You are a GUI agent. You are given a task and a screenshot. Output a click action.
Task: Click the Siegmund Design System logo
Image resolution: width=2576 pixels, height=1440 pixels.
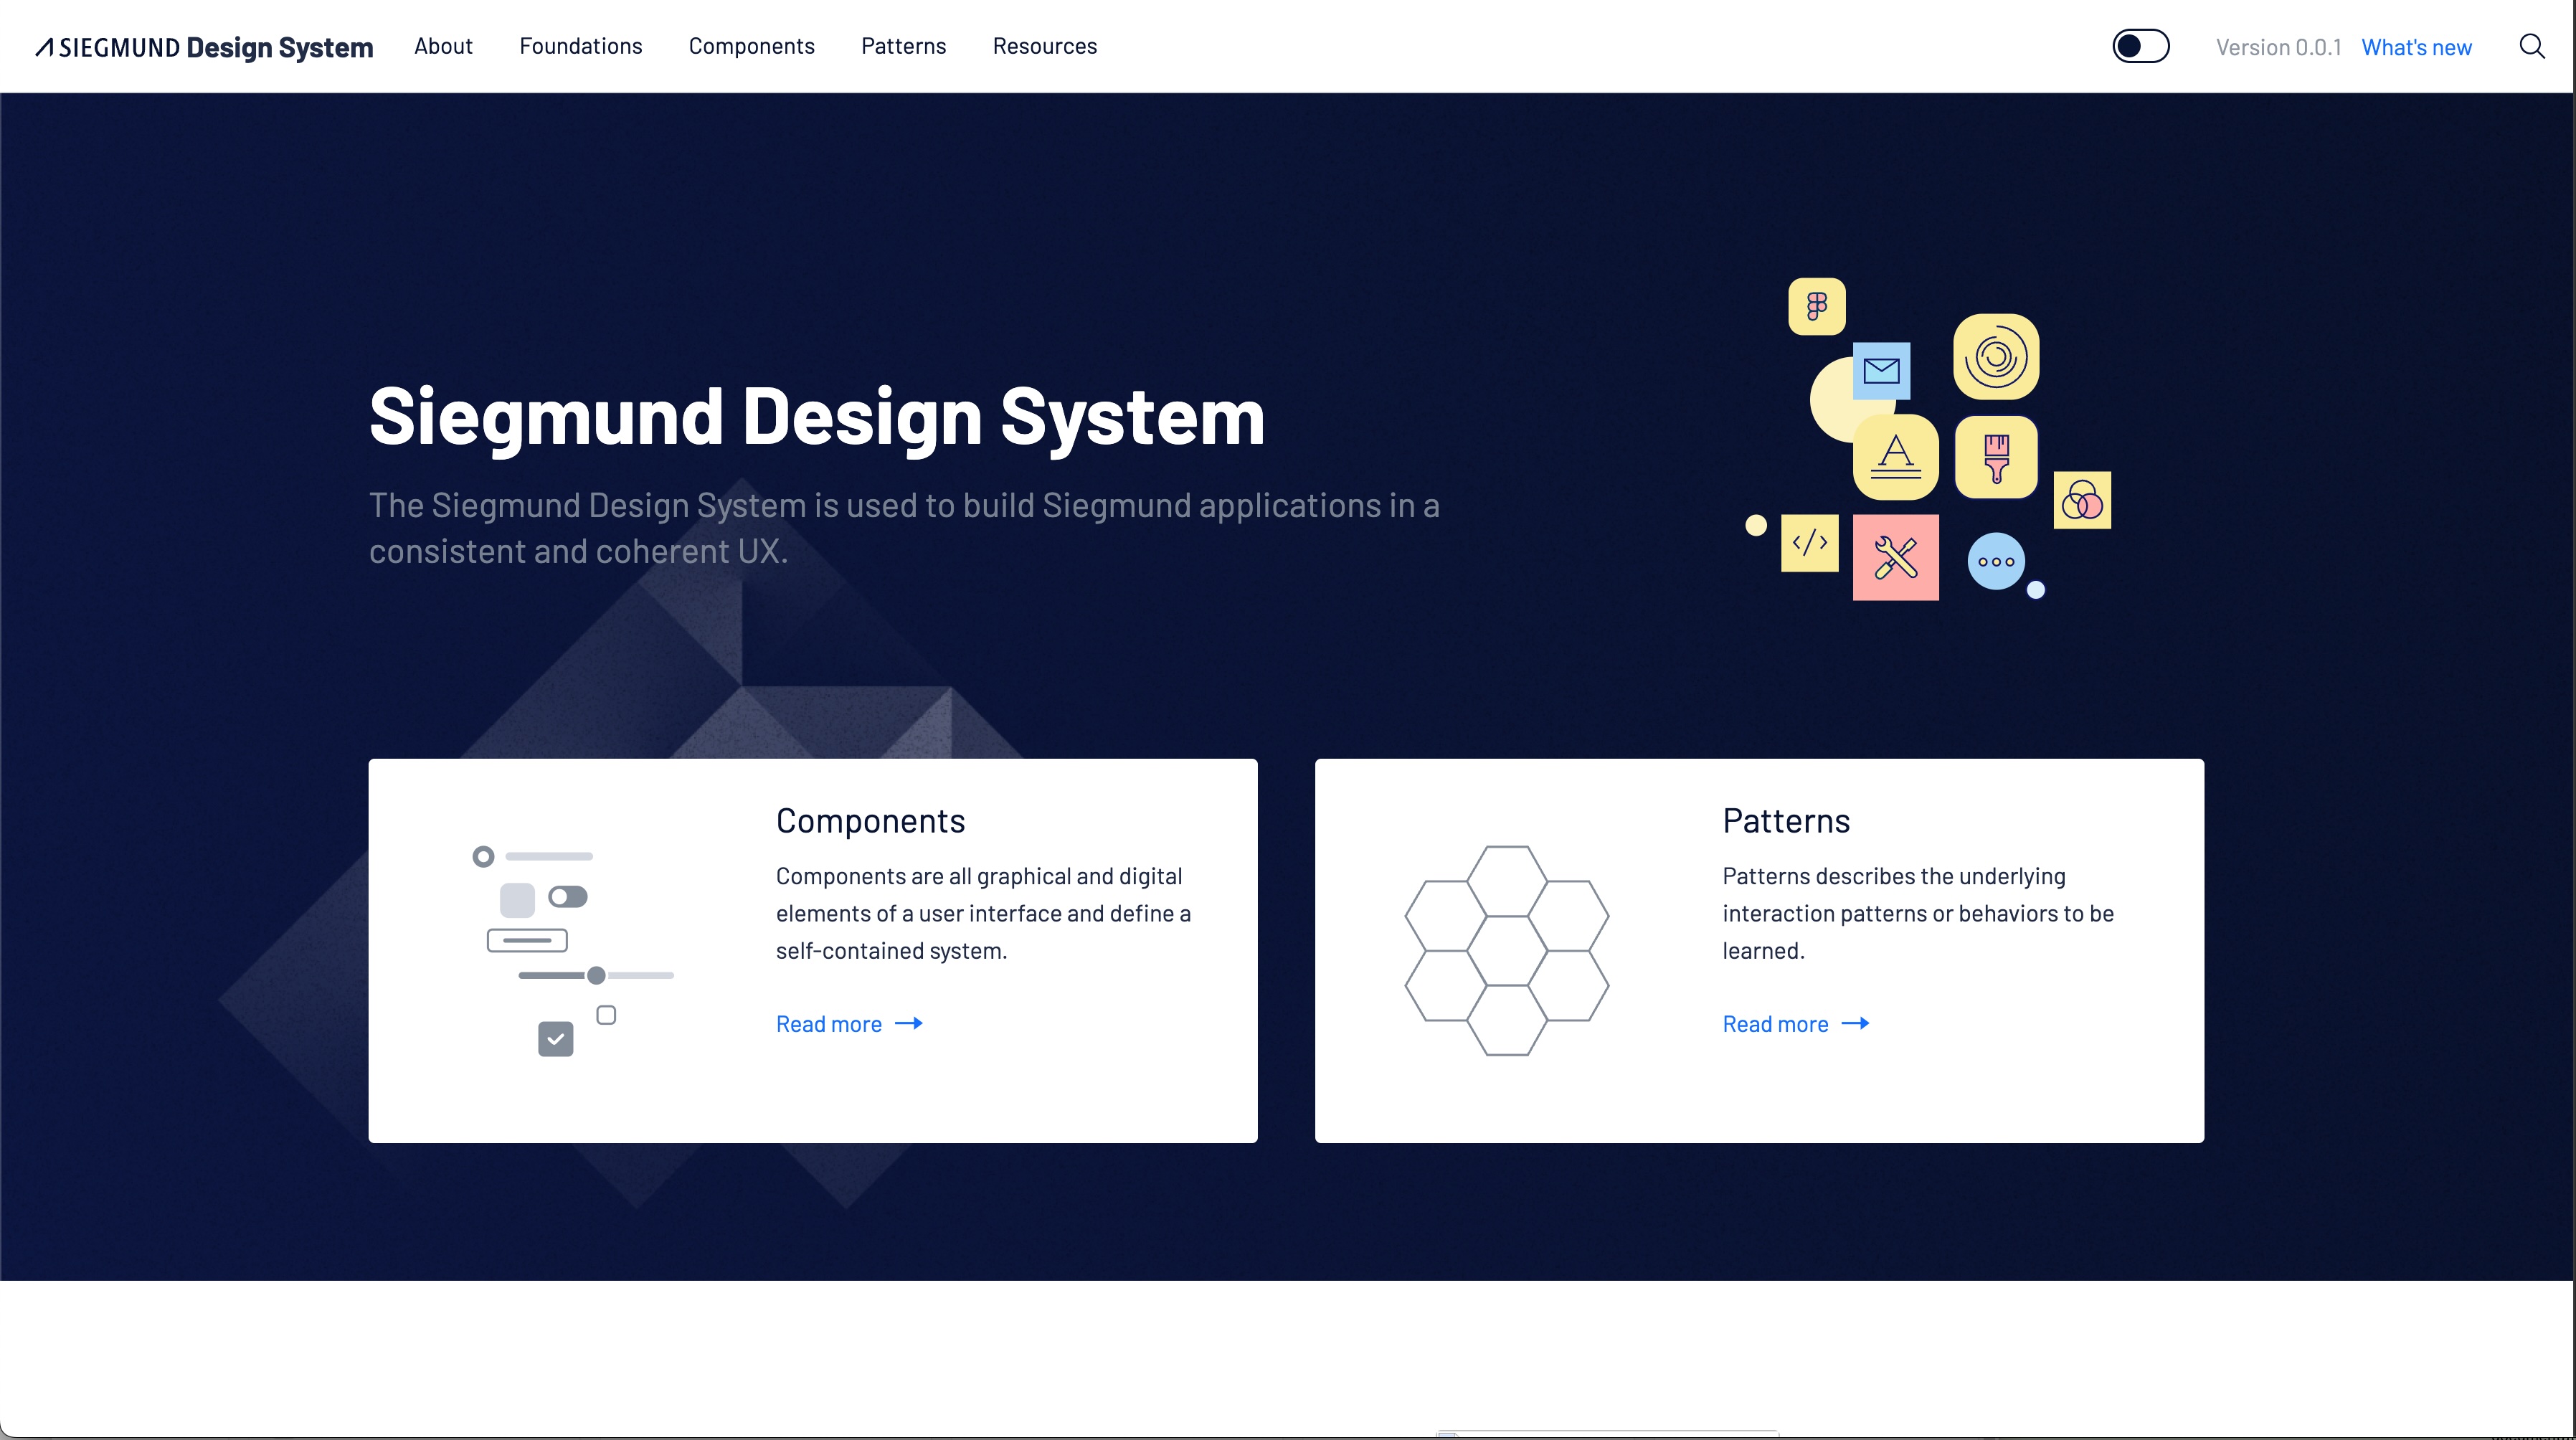(205, 47)
